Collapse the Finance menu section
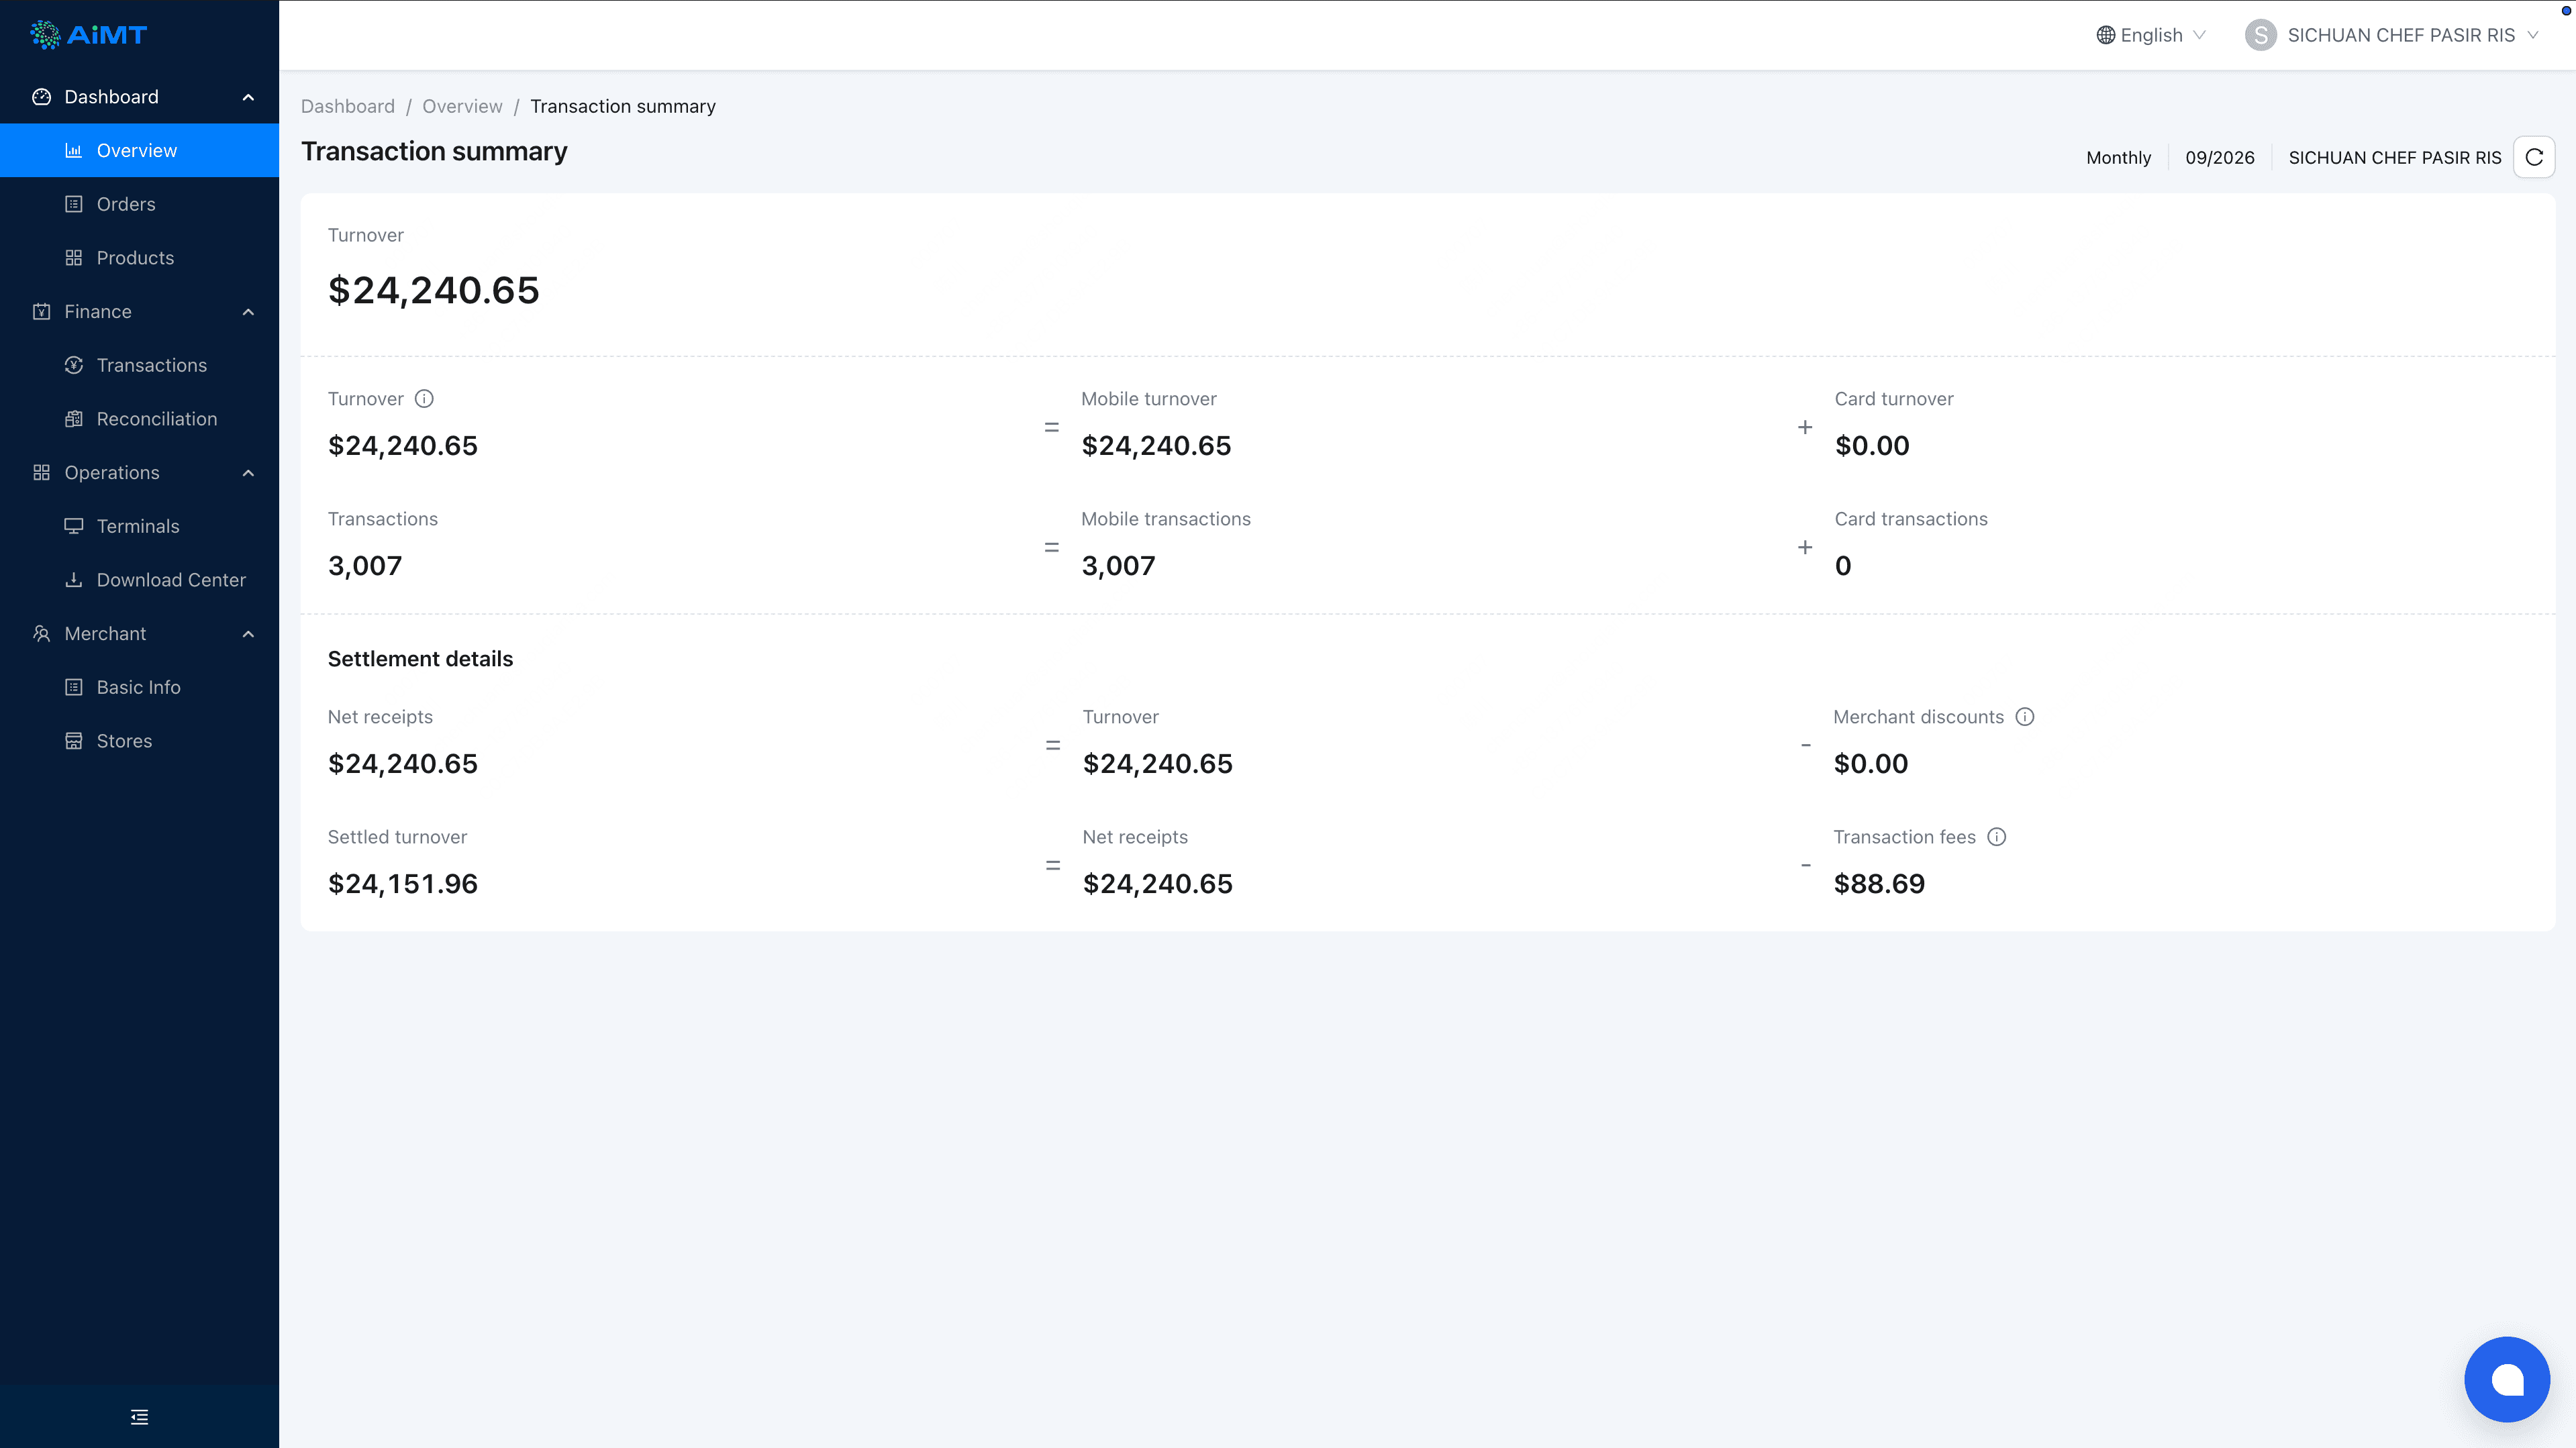This screenshot has width=2576, height=1448. click(x=248, y=312)
